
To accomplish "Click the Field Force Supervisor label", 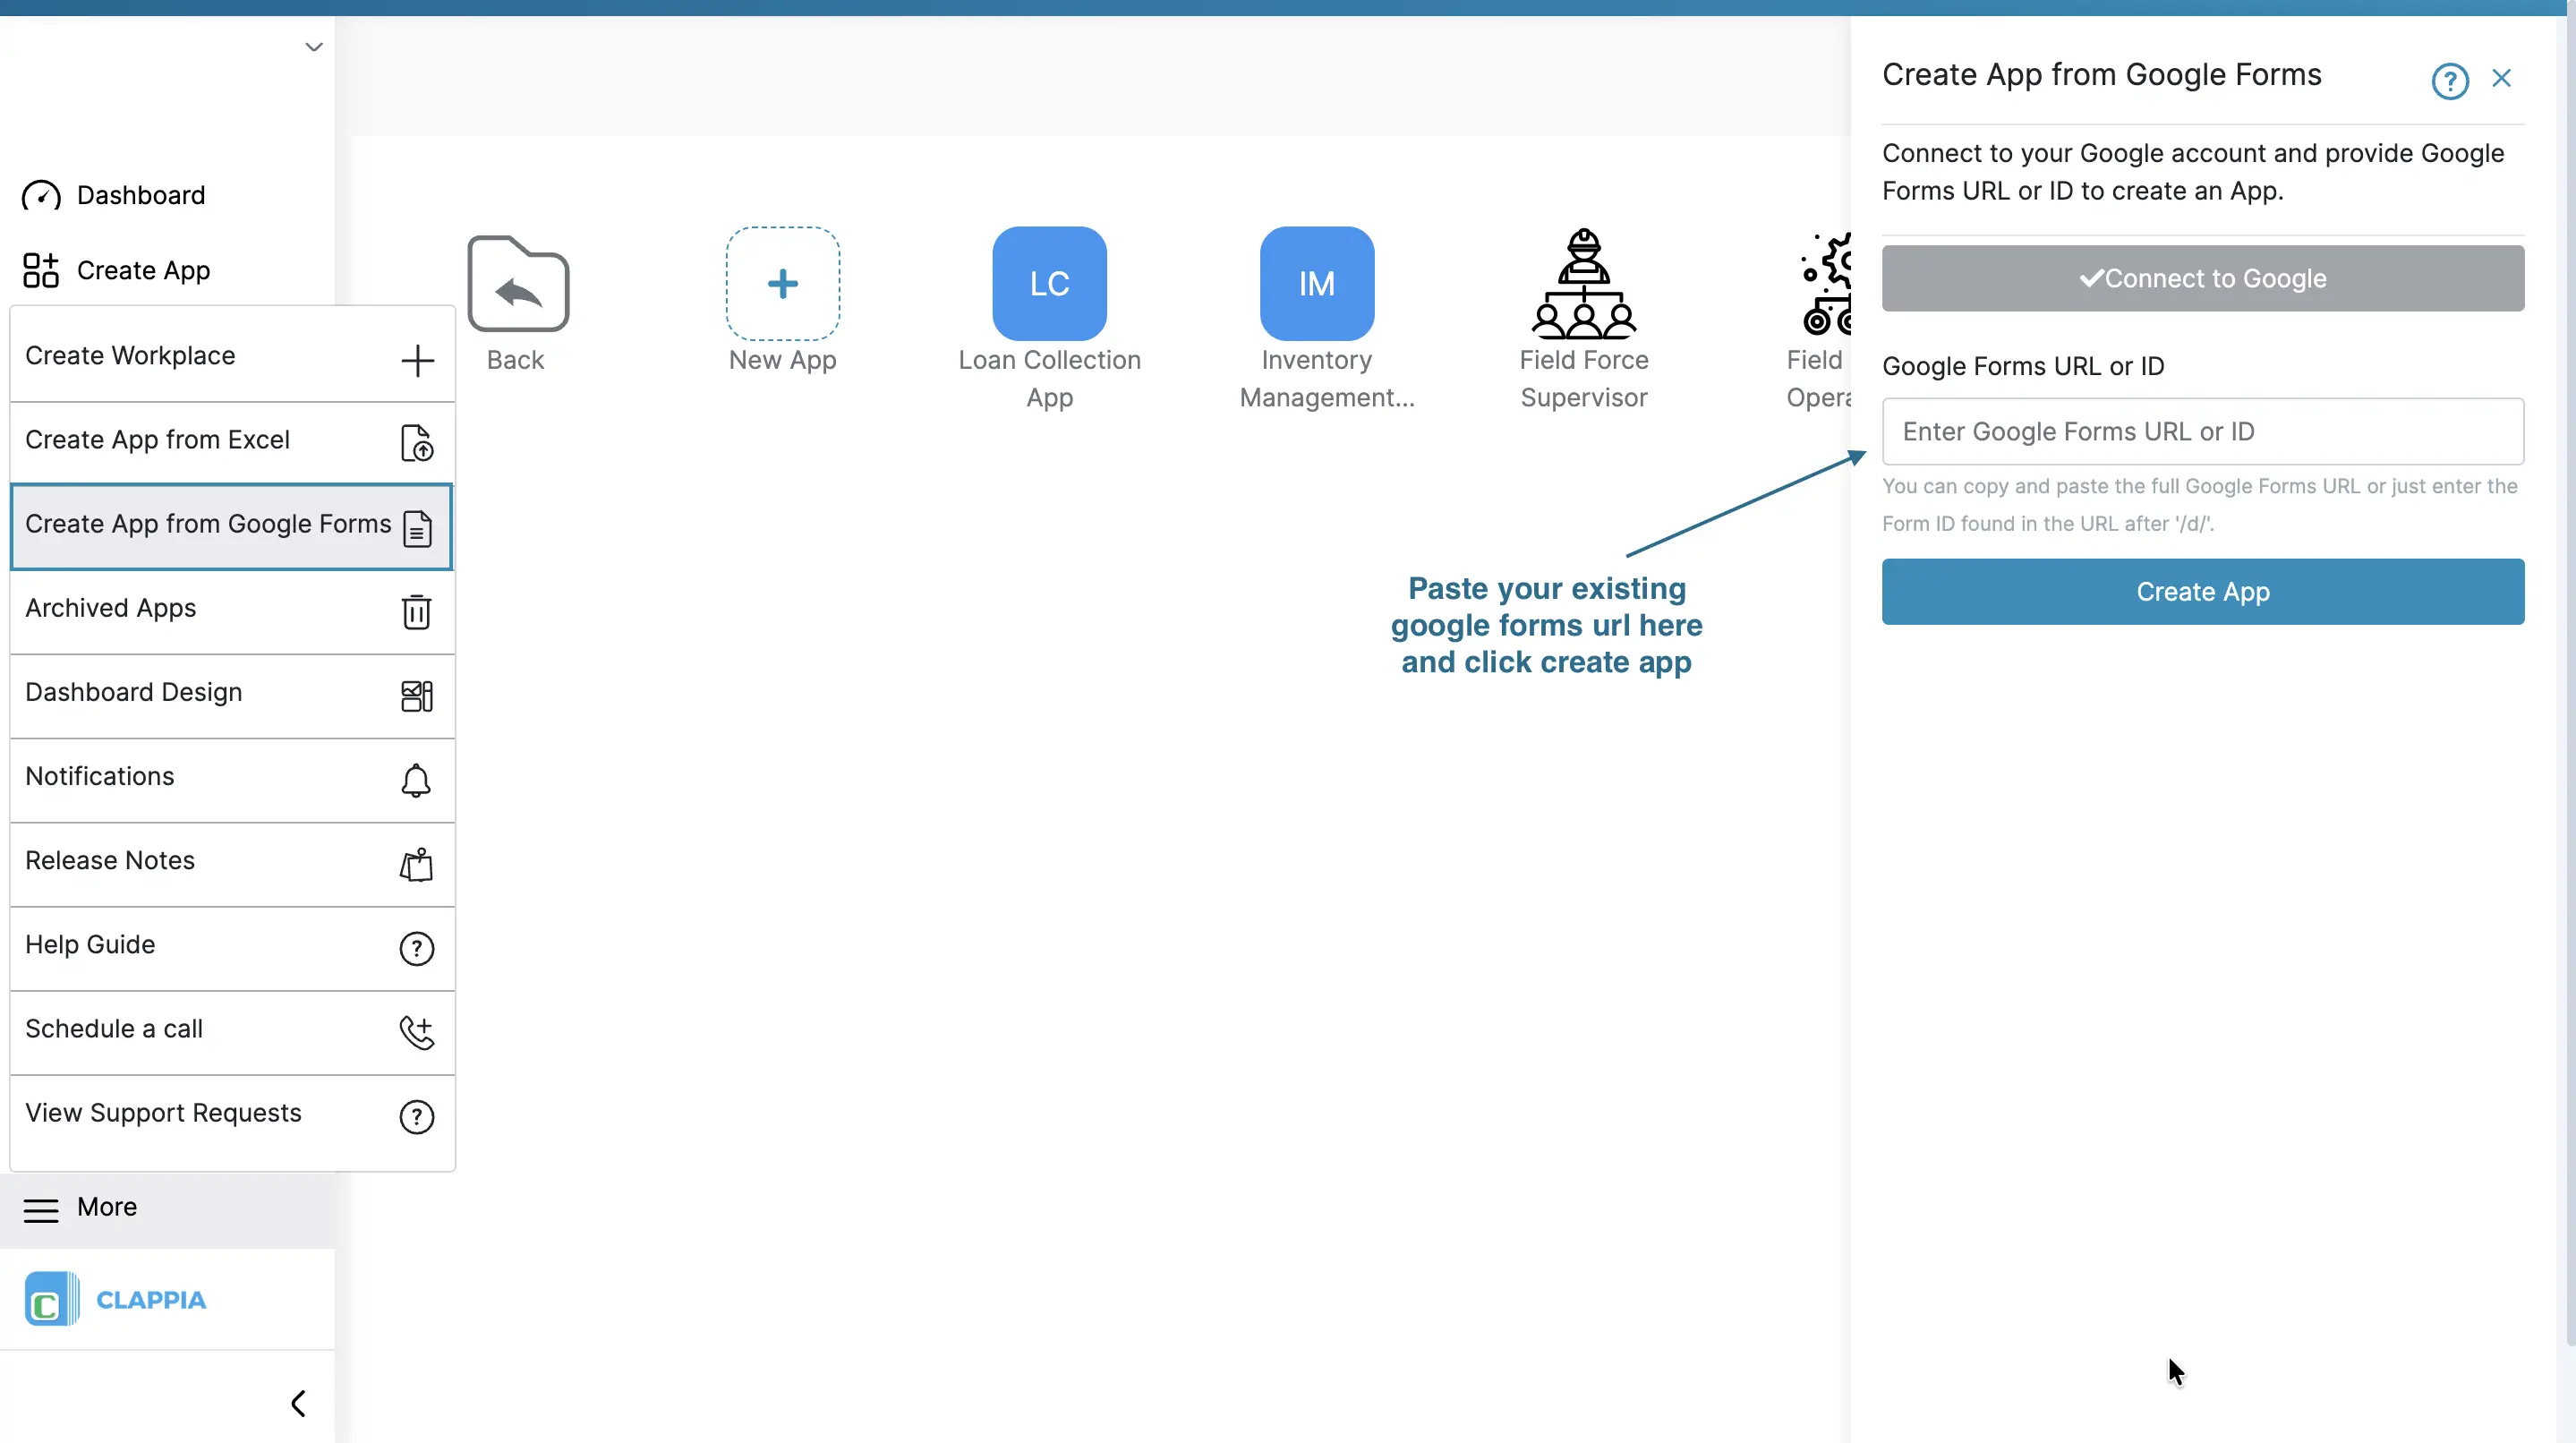I will click(x=1584, y=379).
